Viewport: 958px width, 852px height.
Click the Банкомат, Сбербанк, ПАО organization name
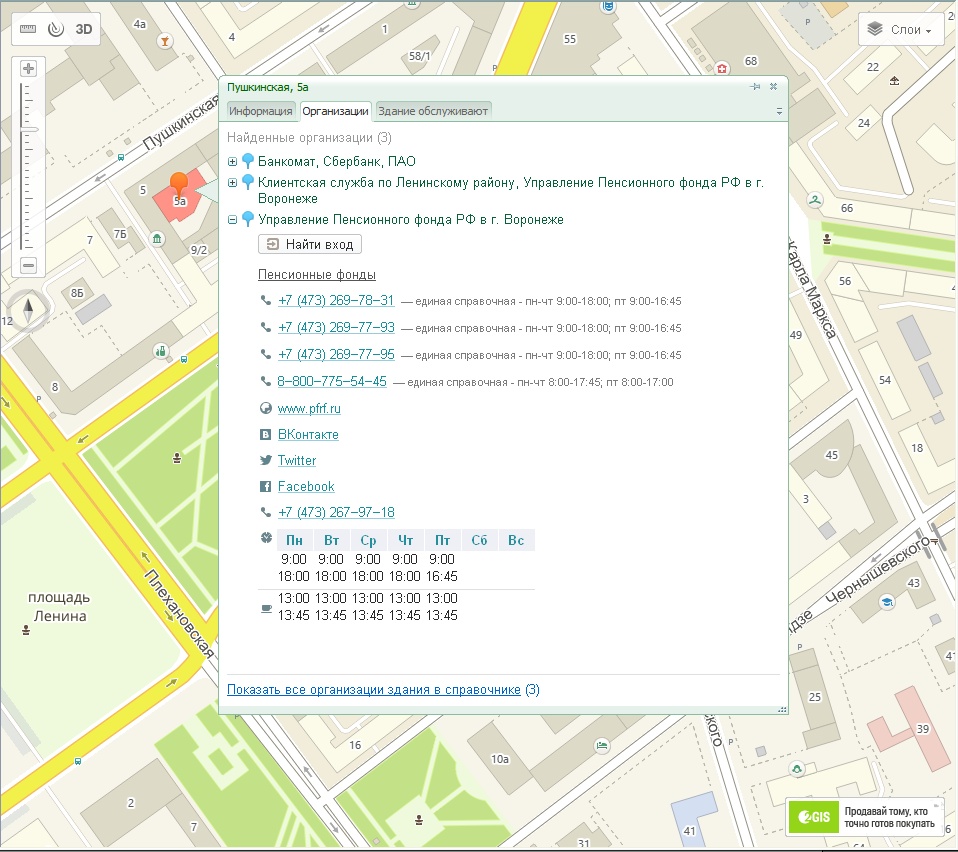tap(337, 162)
